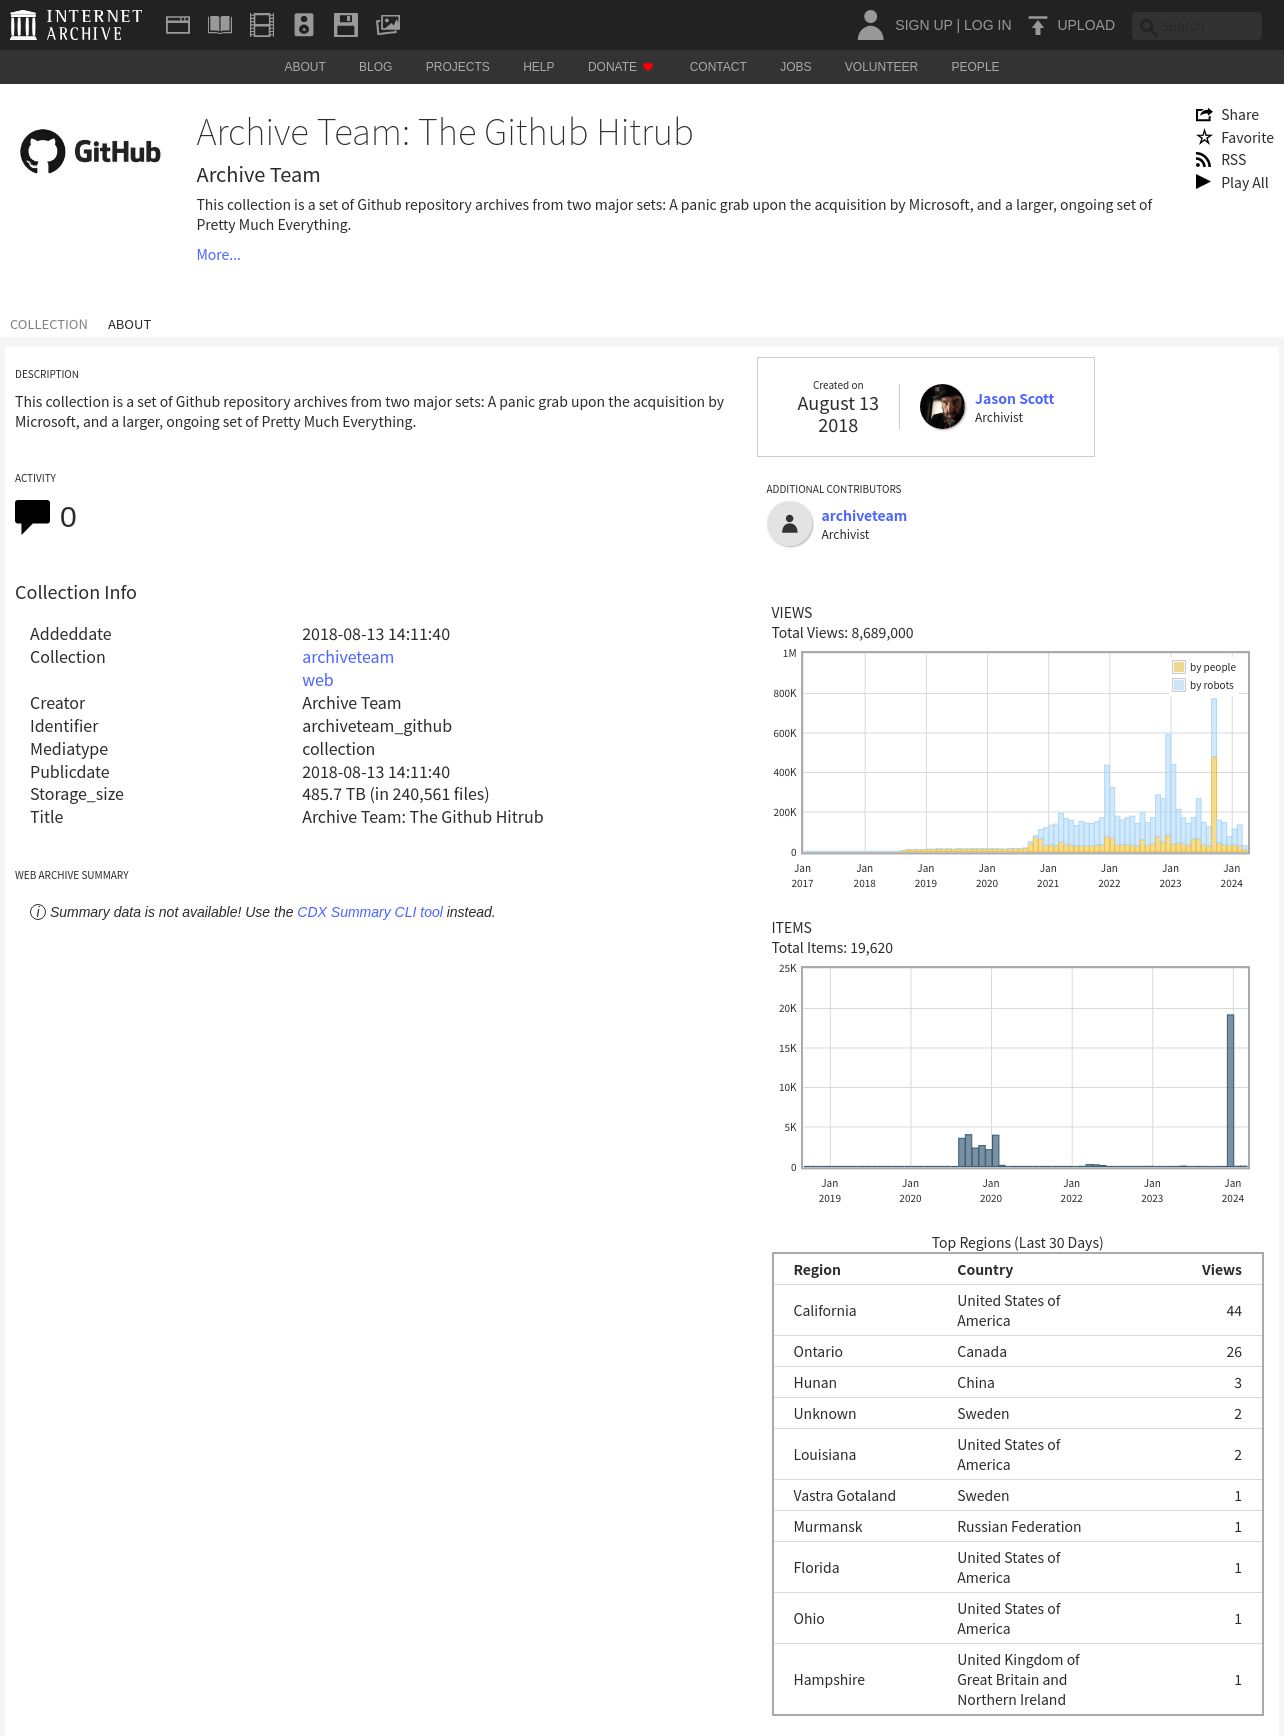This screenshot has width=1284, height=1736.
Task: Click the California region cell
Action: coord(825,1311)
